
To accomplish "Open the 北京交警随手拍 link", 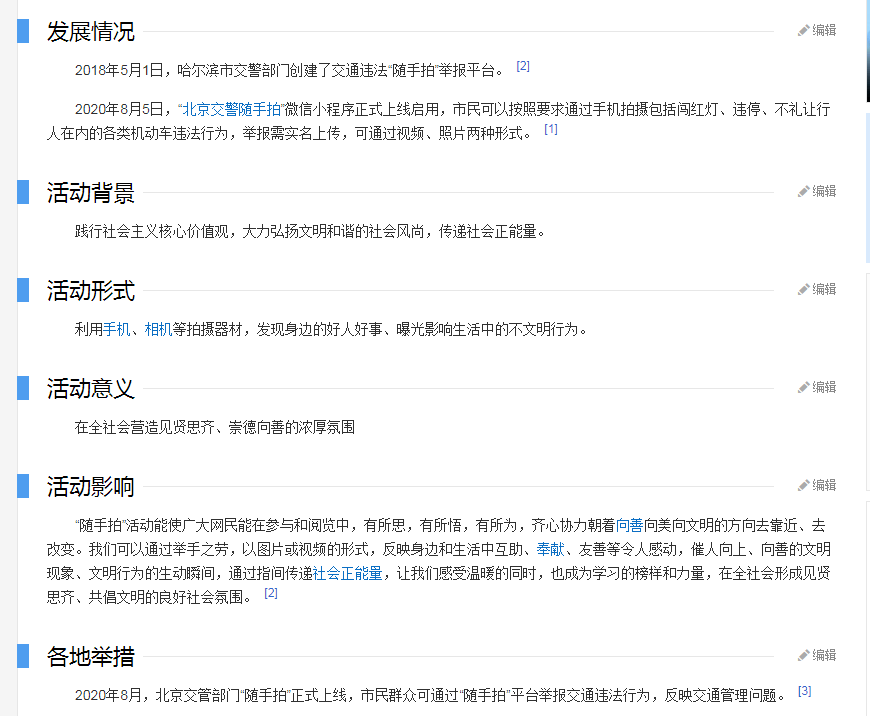I will pyautogui.click(x=231, y=109).
